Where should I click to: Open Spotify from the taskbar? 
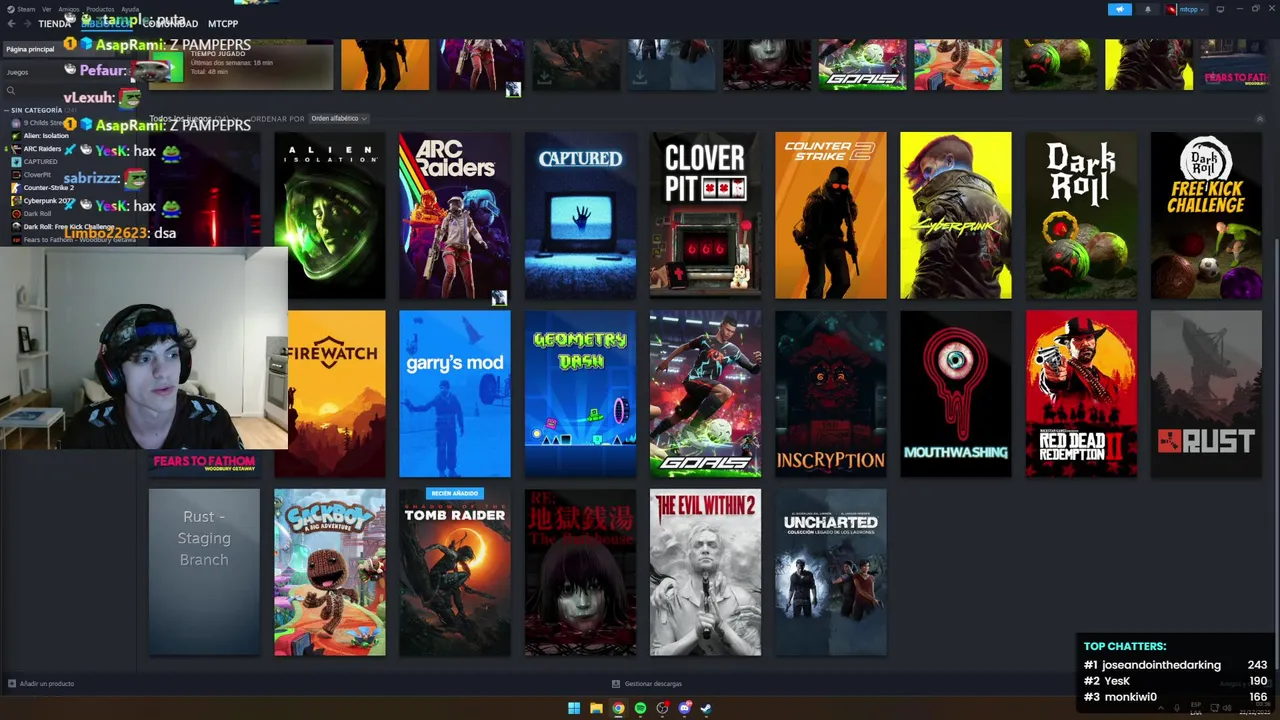point(640,708)
